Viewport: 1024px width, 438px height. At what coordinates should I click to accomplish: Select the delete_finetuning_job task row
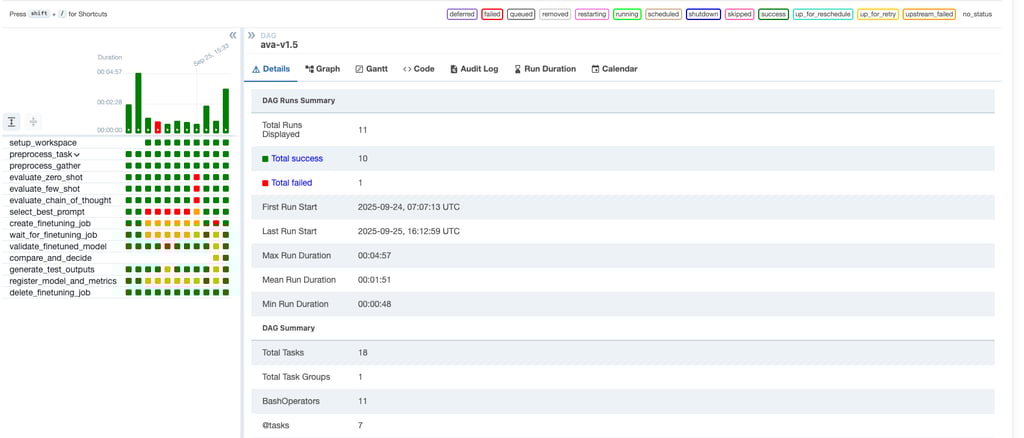pos(52,292)
